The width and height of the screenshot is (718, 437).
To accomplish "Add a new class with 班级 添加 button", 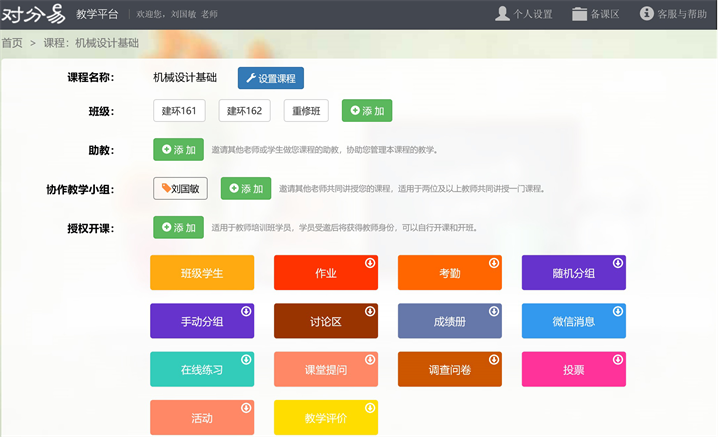I will [x=366, y=111].
